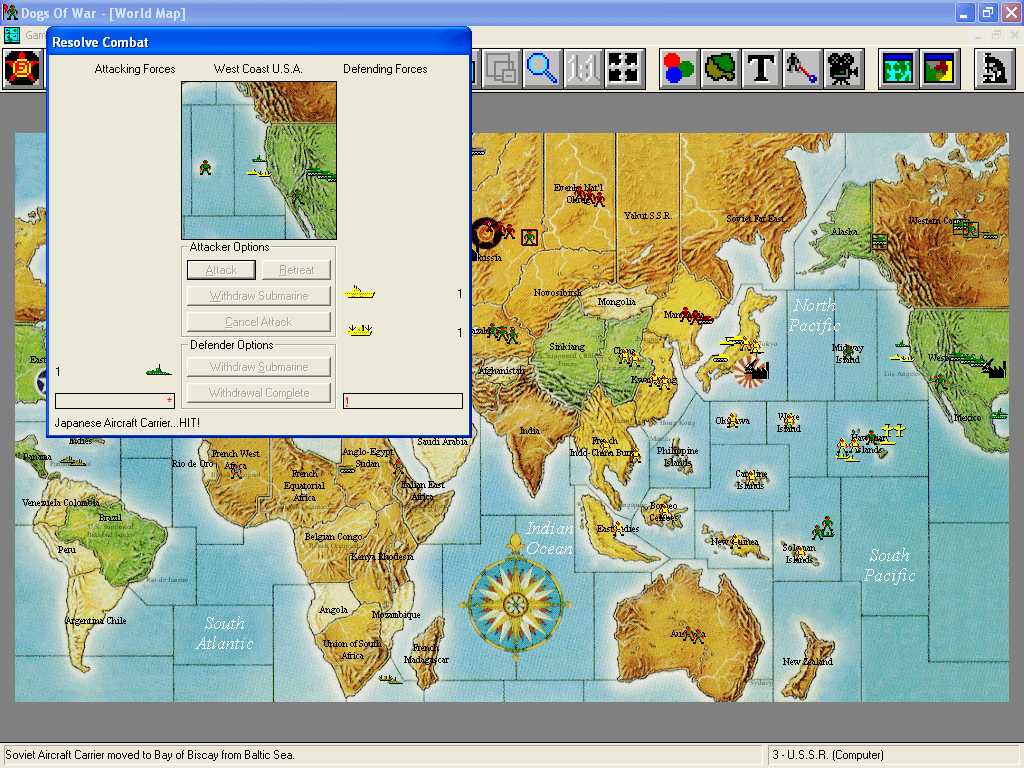The image size is (1024, 768).
Task: Click the 'Soviet Far East' map label
Action: (x=756, y=218)
